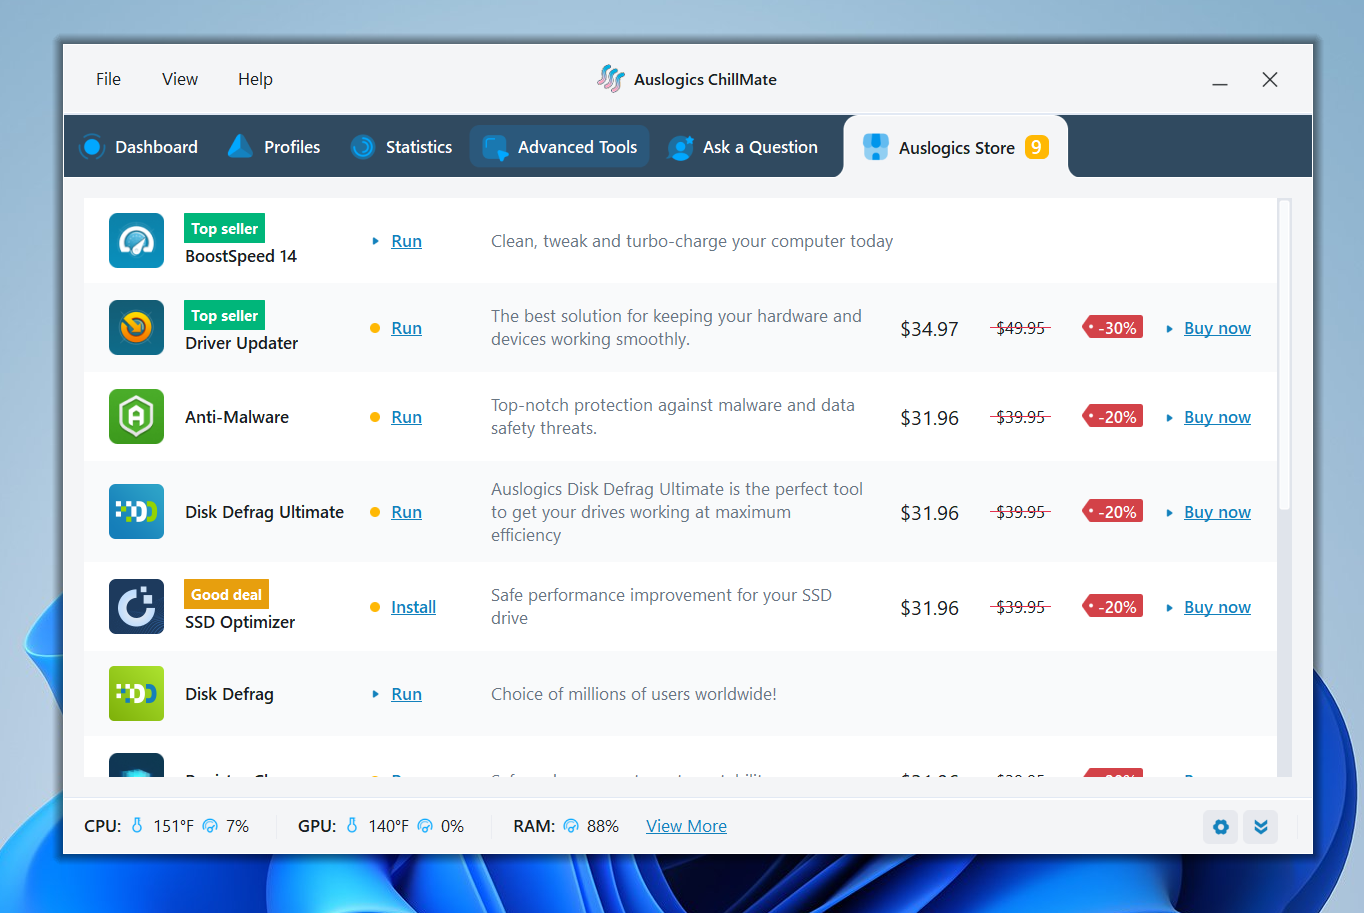Image resolution: width=1364 pixels, height=913 pixels.
Task: Switch to the Dashboard tab
Action: pyautogui.click(x=138, y=146)
